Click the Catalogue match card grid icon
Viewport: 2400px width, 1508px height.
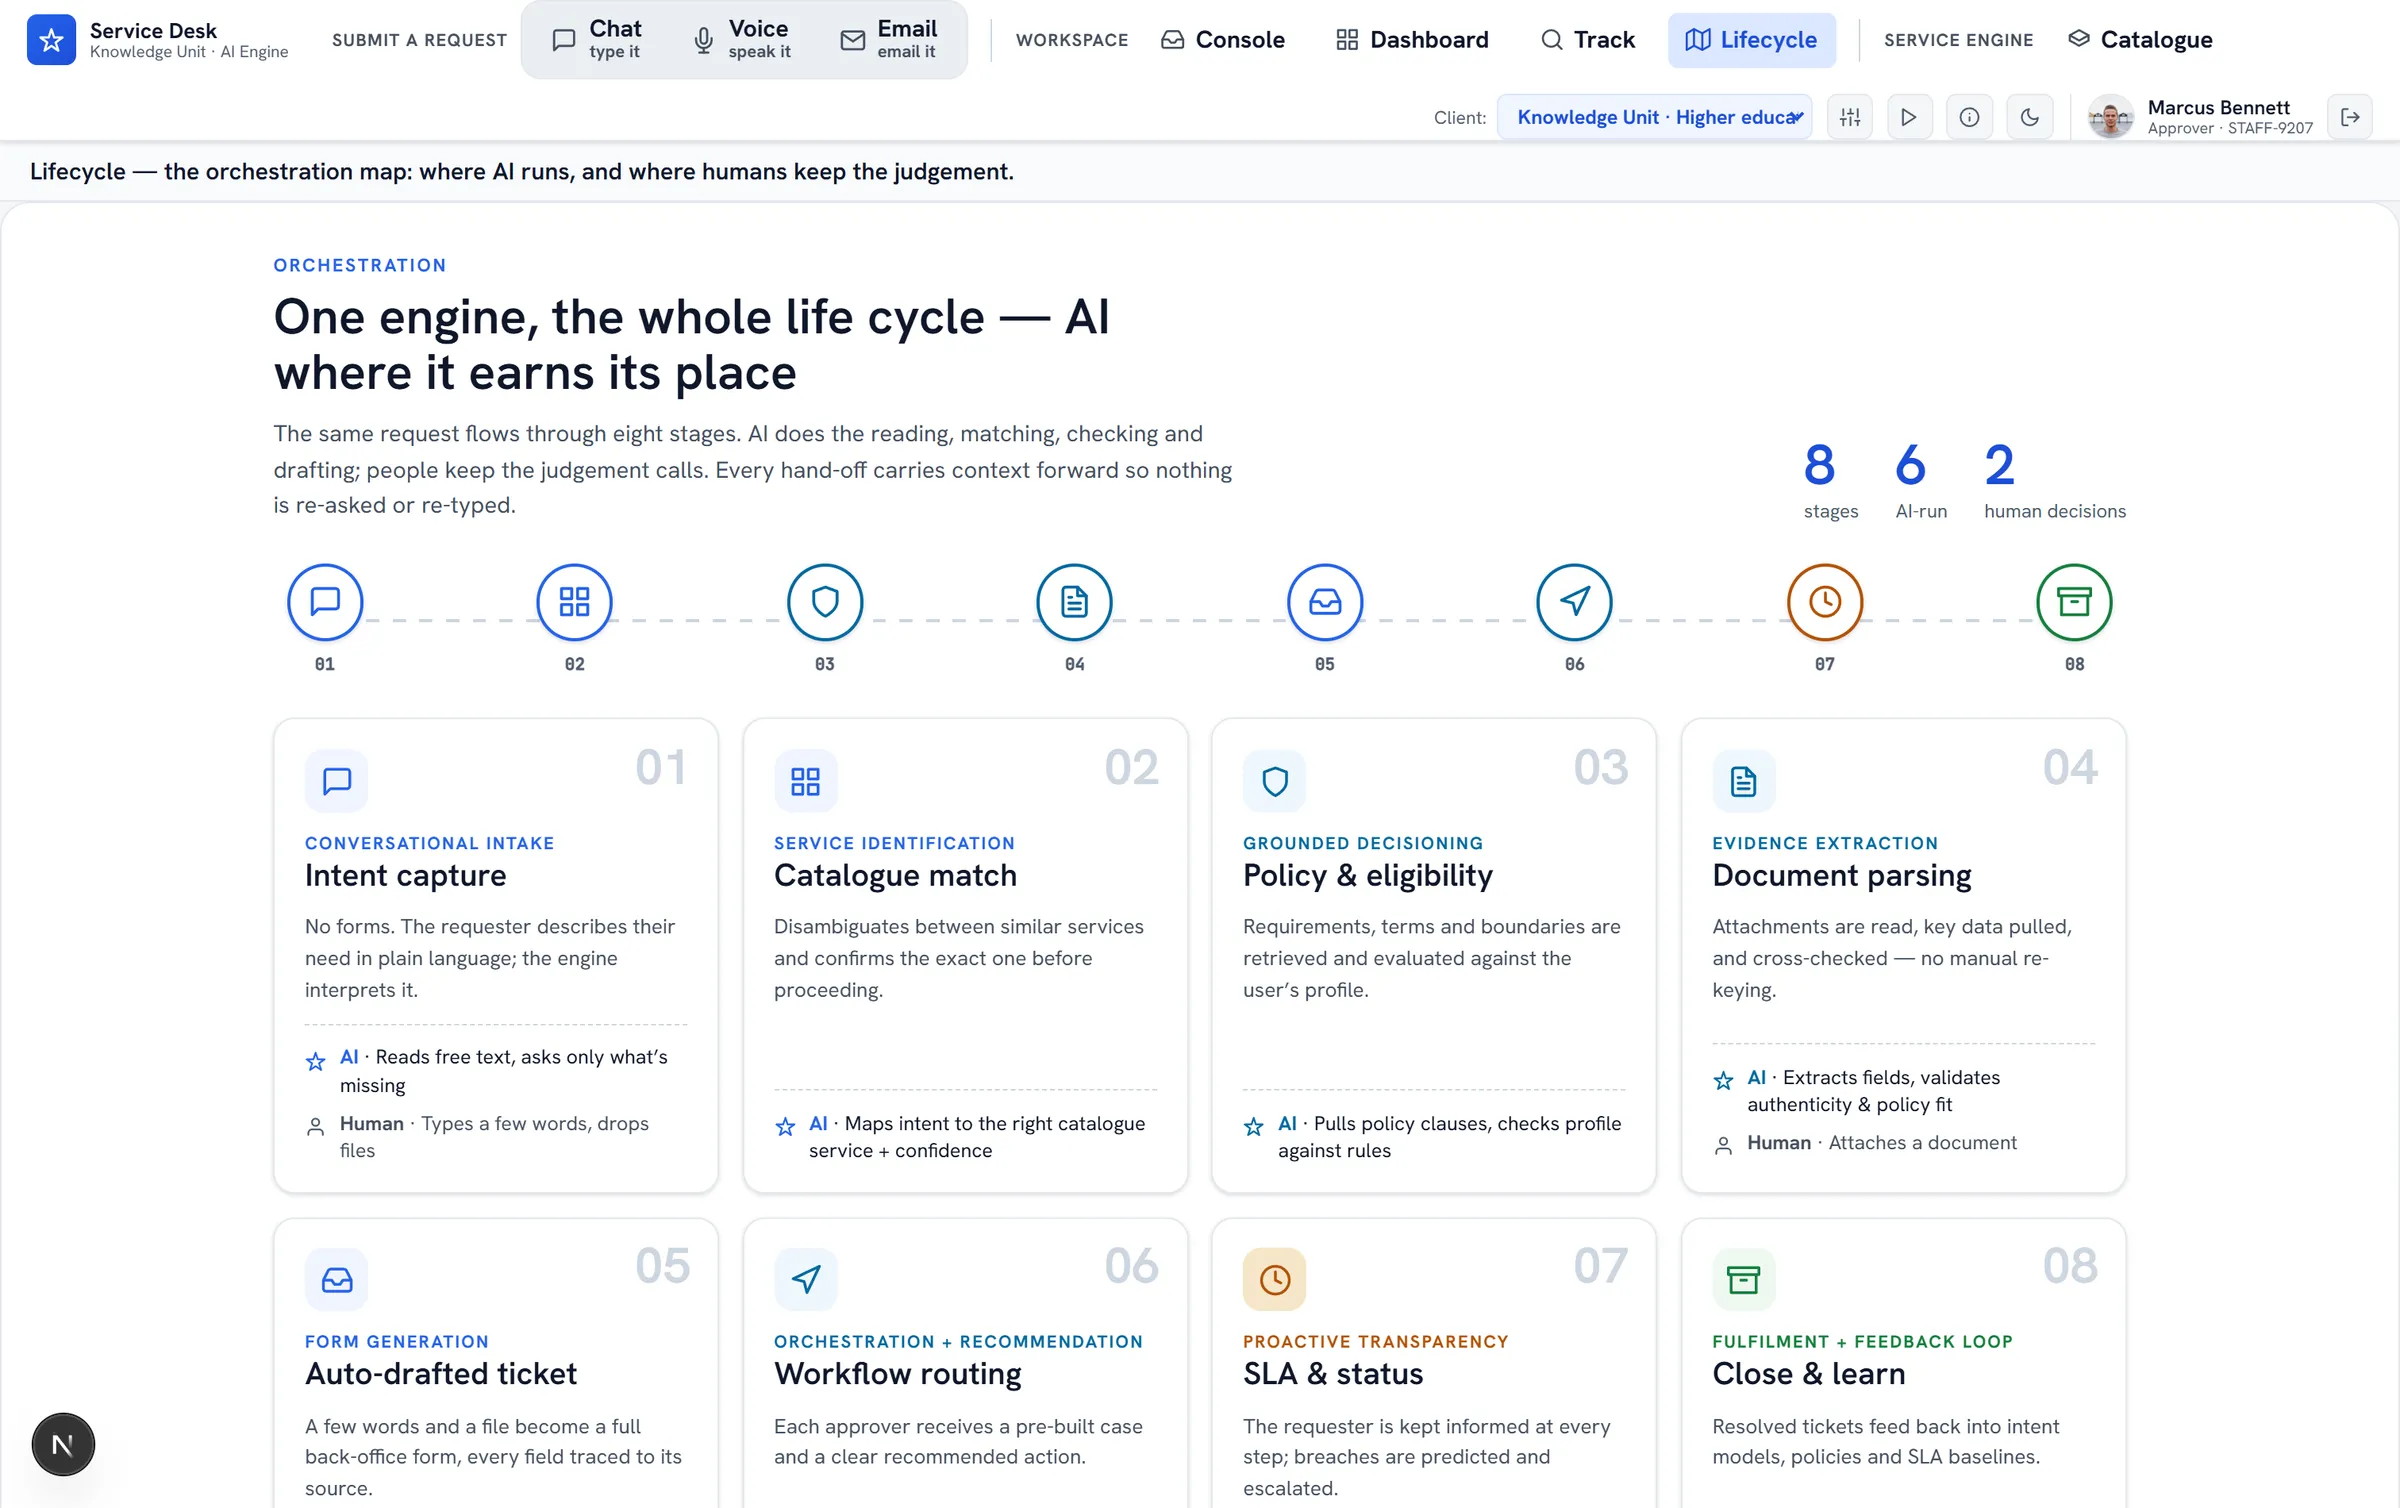806,781
